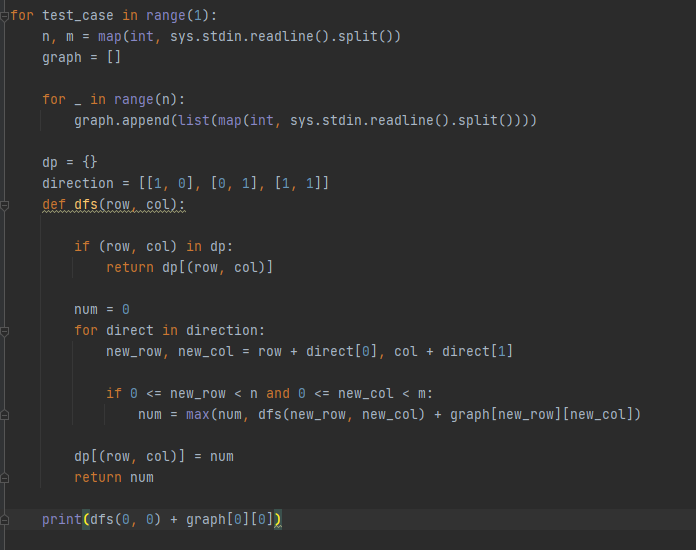696x550 pixels.
Task: Collapse the 'def dfs' function fold marker
Action: (4, 206)
